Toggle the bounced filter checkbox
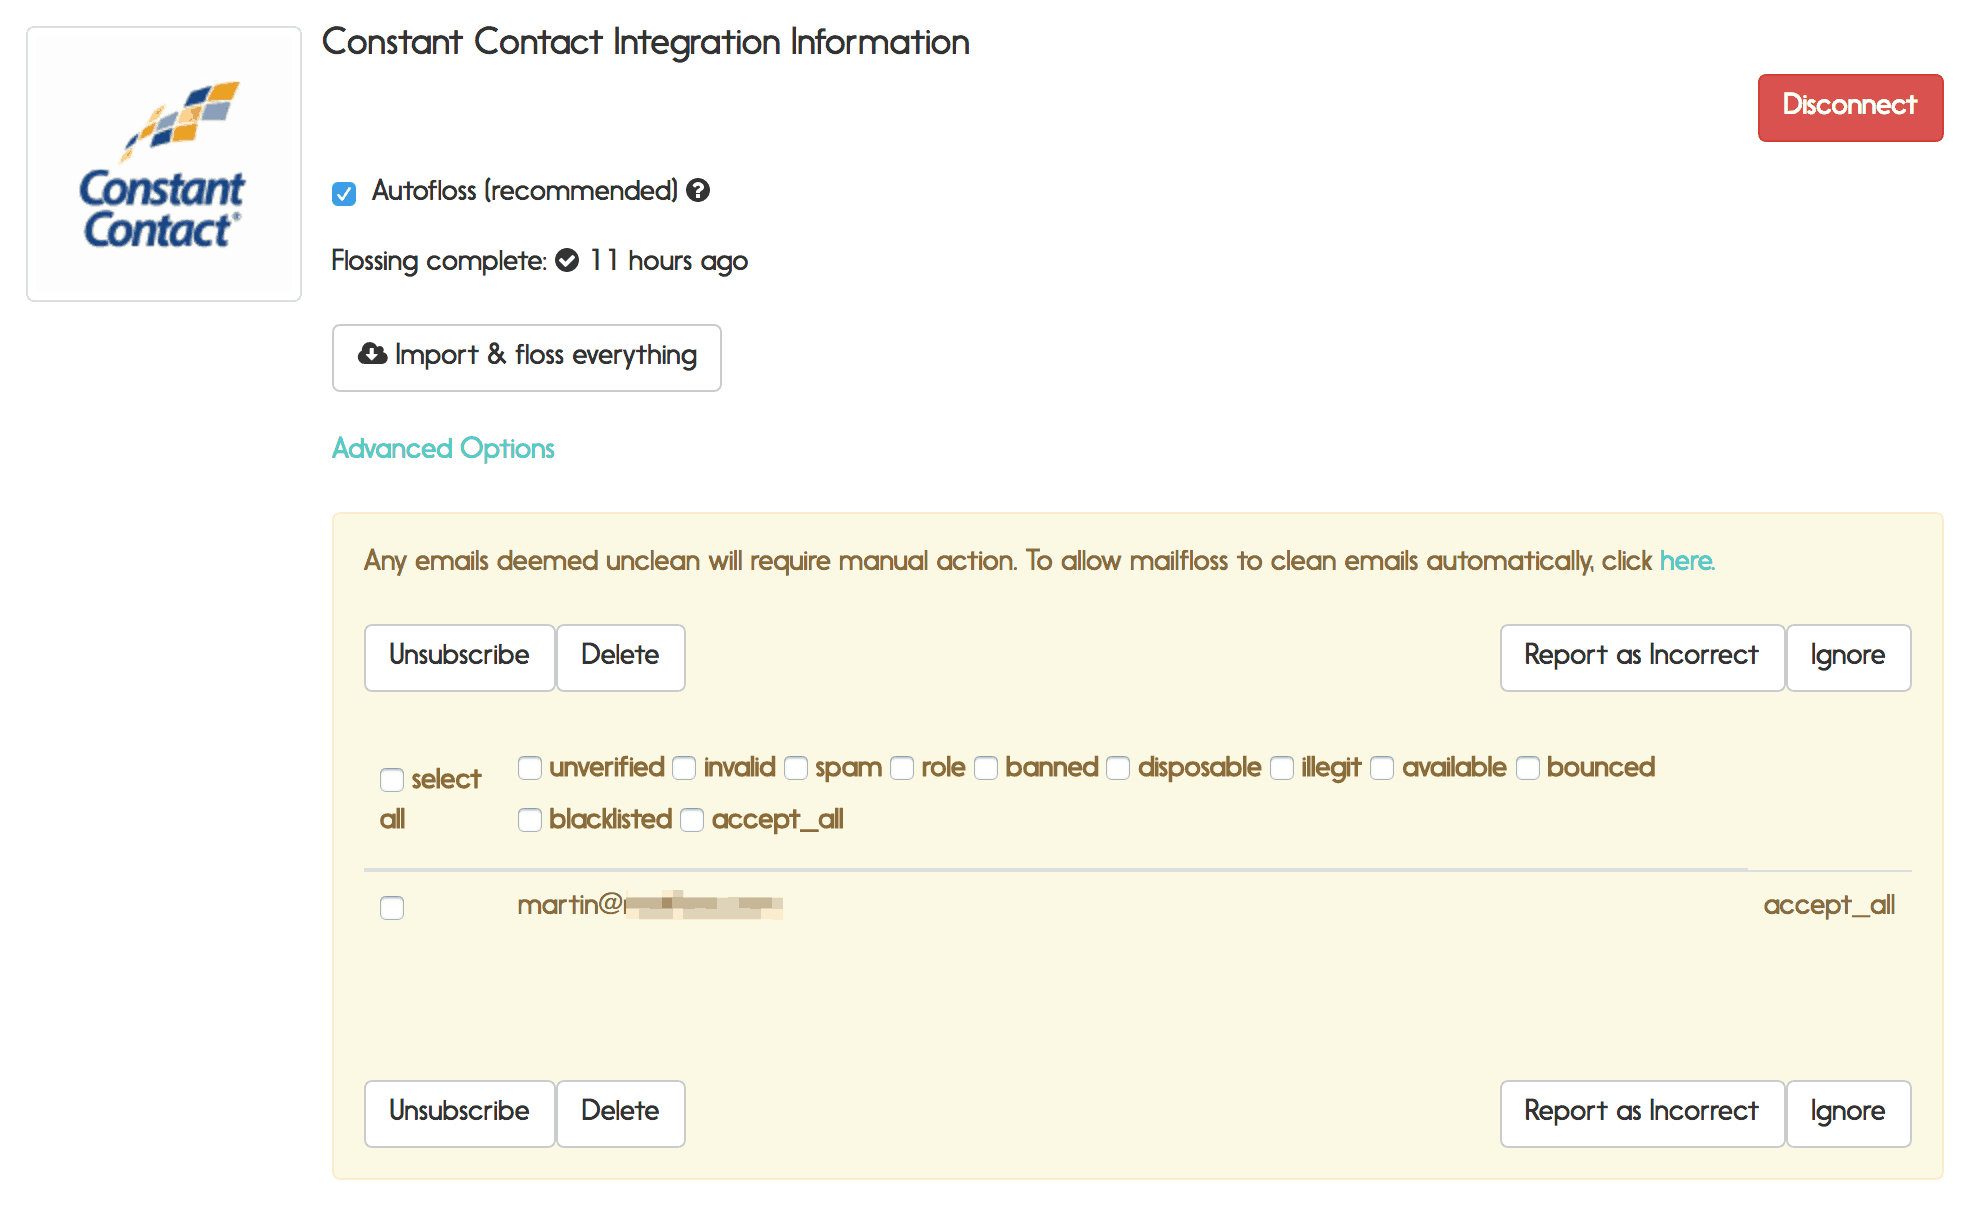 pyautogui.click(x=1528, y=767)
